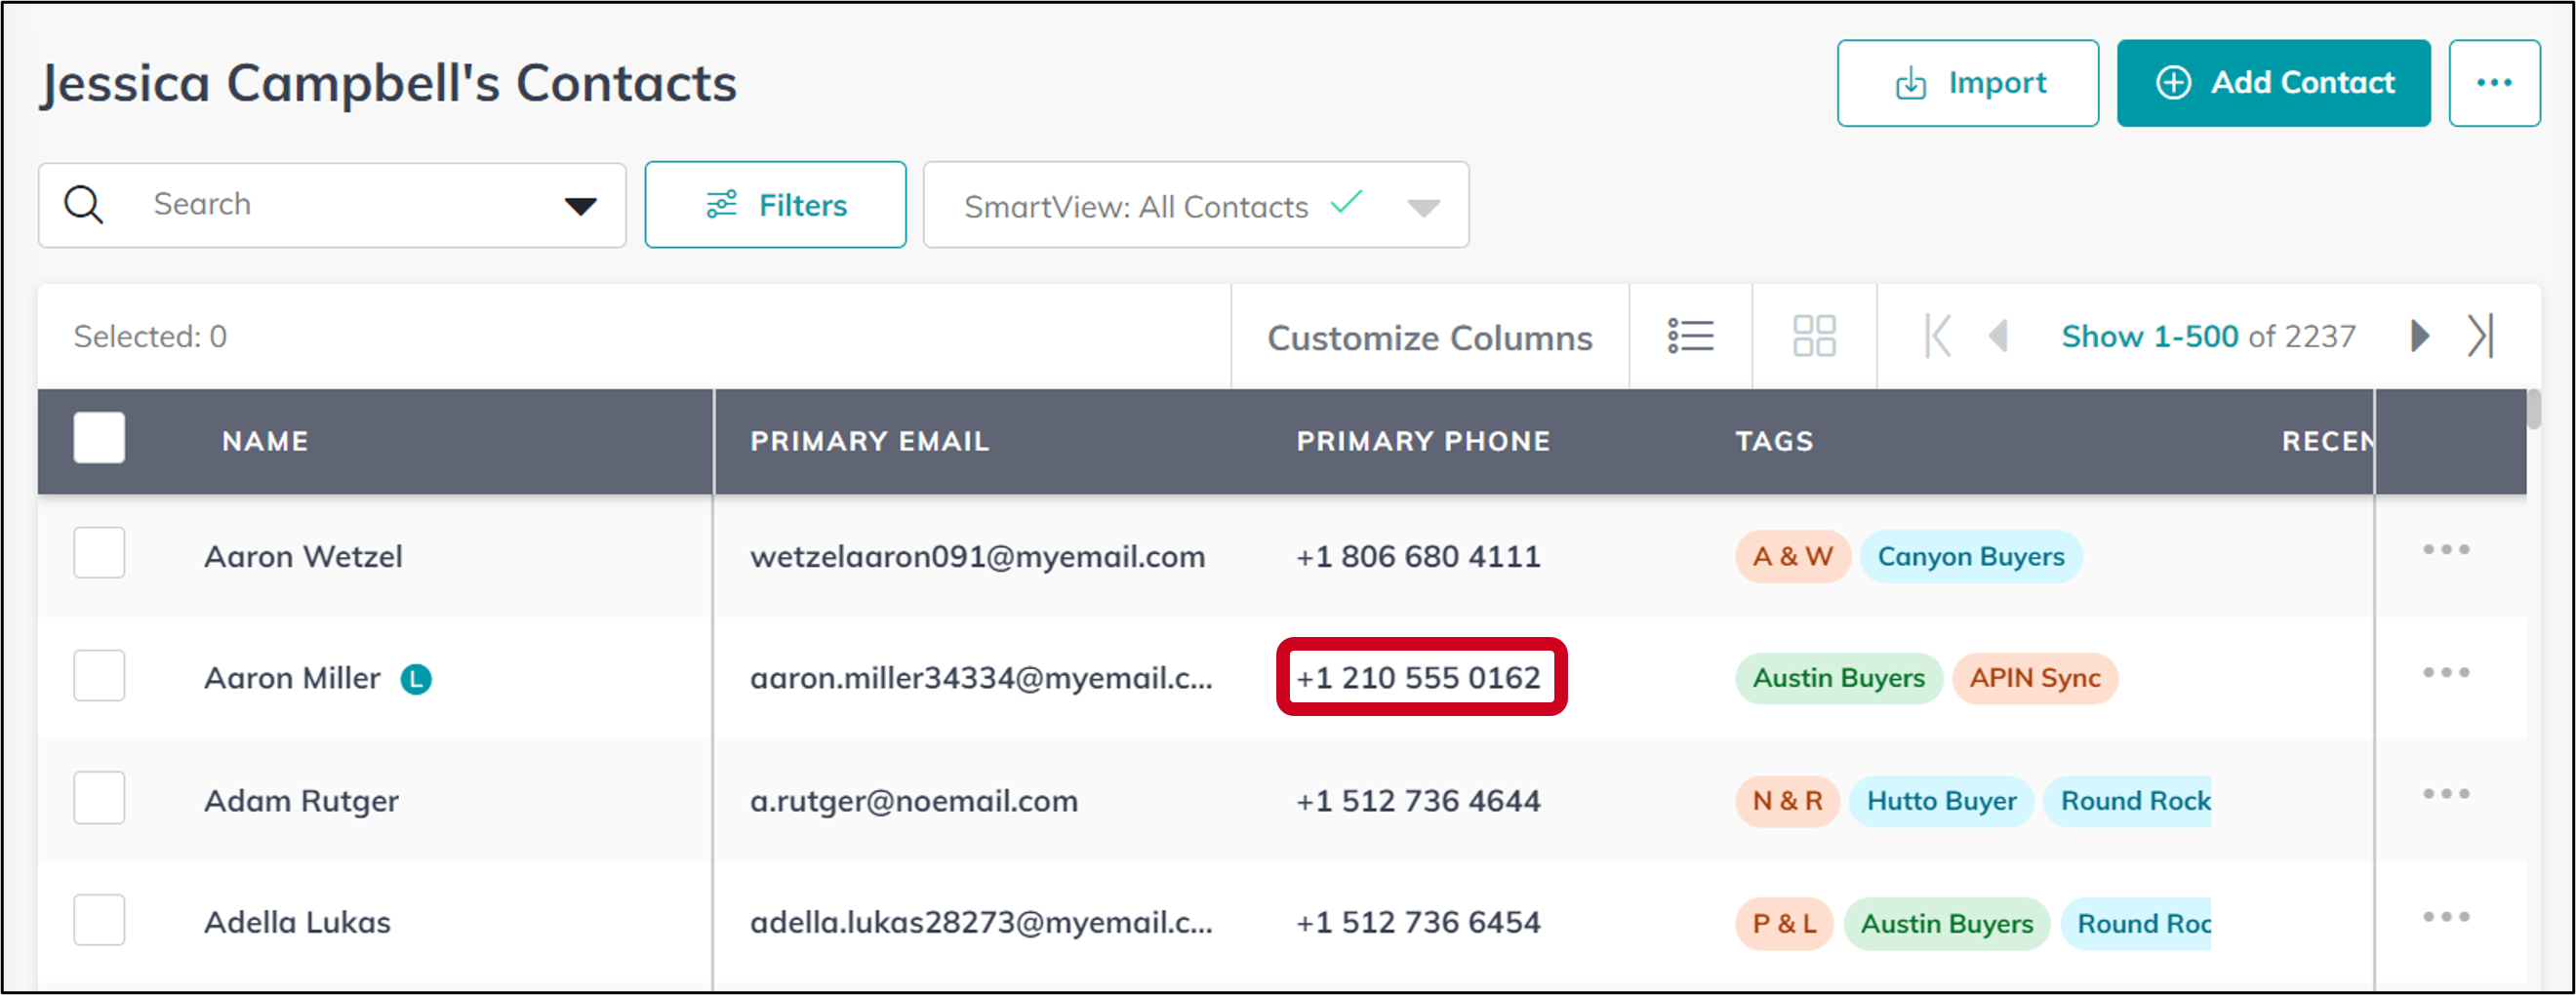Open the Filters panel
The width and height of the screenshot is (2576, 995).
(x=776, y=204)
